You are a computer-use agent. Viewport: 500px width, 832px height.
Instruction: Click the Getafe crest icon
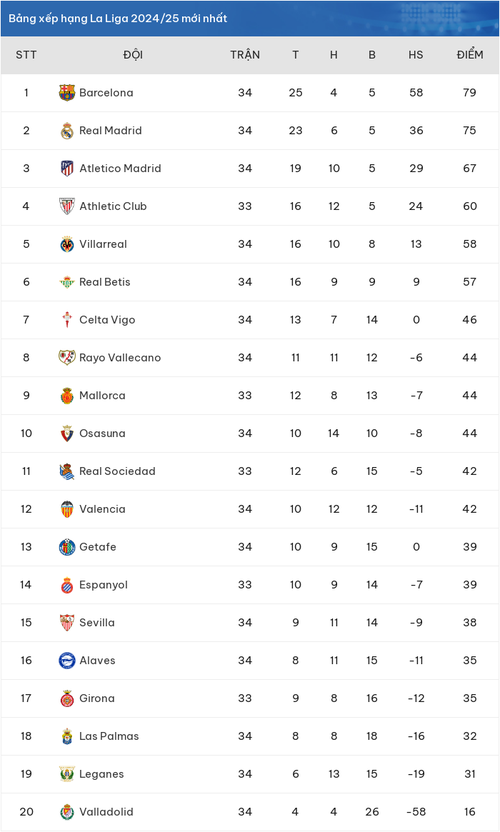67,547
